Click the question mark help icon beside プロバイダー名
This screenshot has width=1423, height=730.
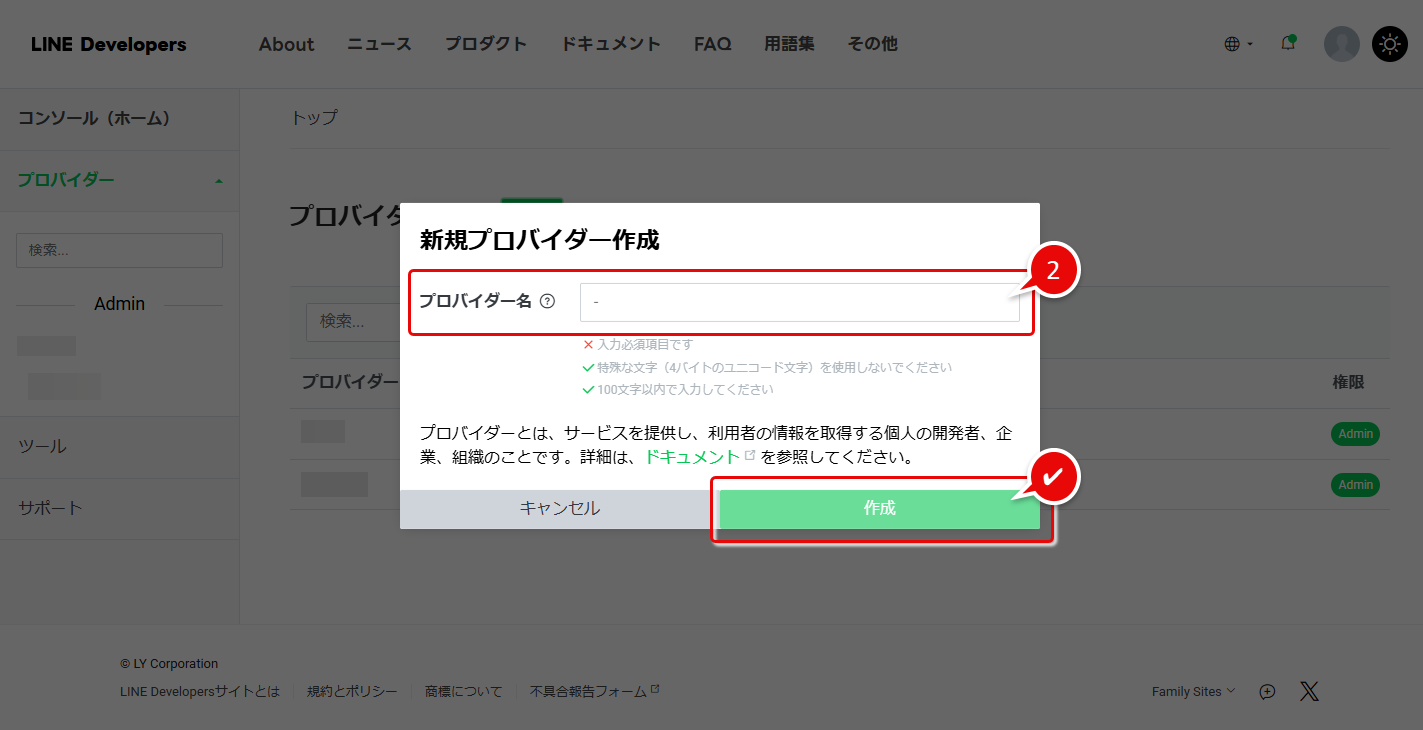pyautogui.click(x=548, y=300)
